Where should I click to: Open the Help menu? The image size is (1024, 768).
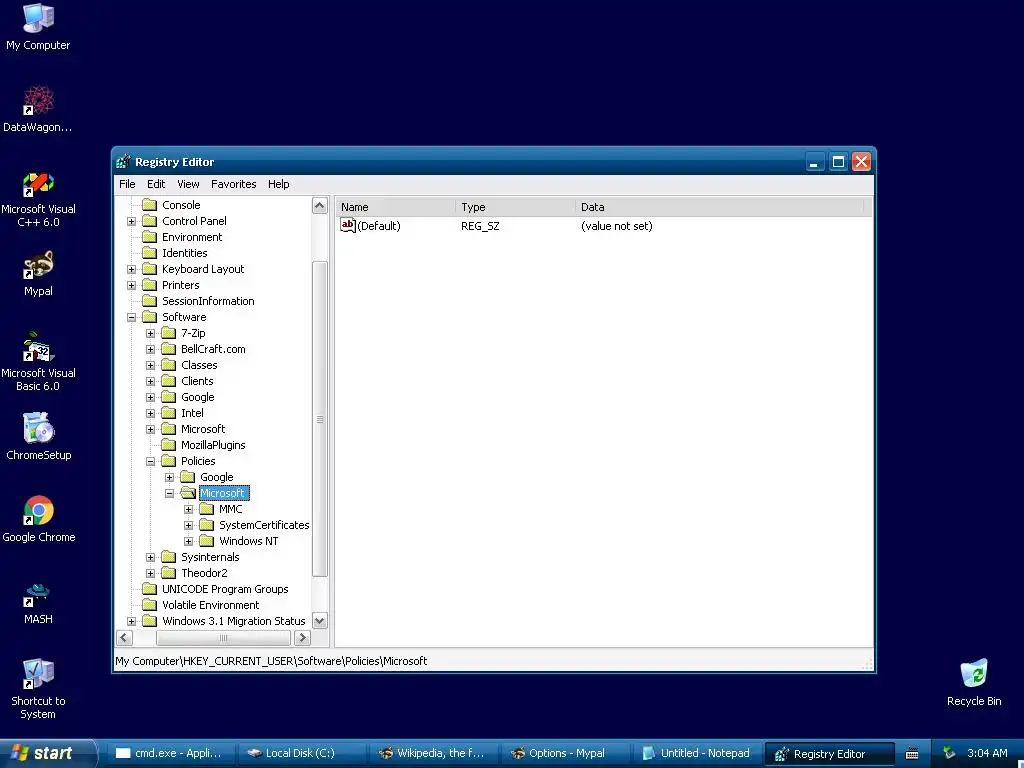(x=278, y=184)
